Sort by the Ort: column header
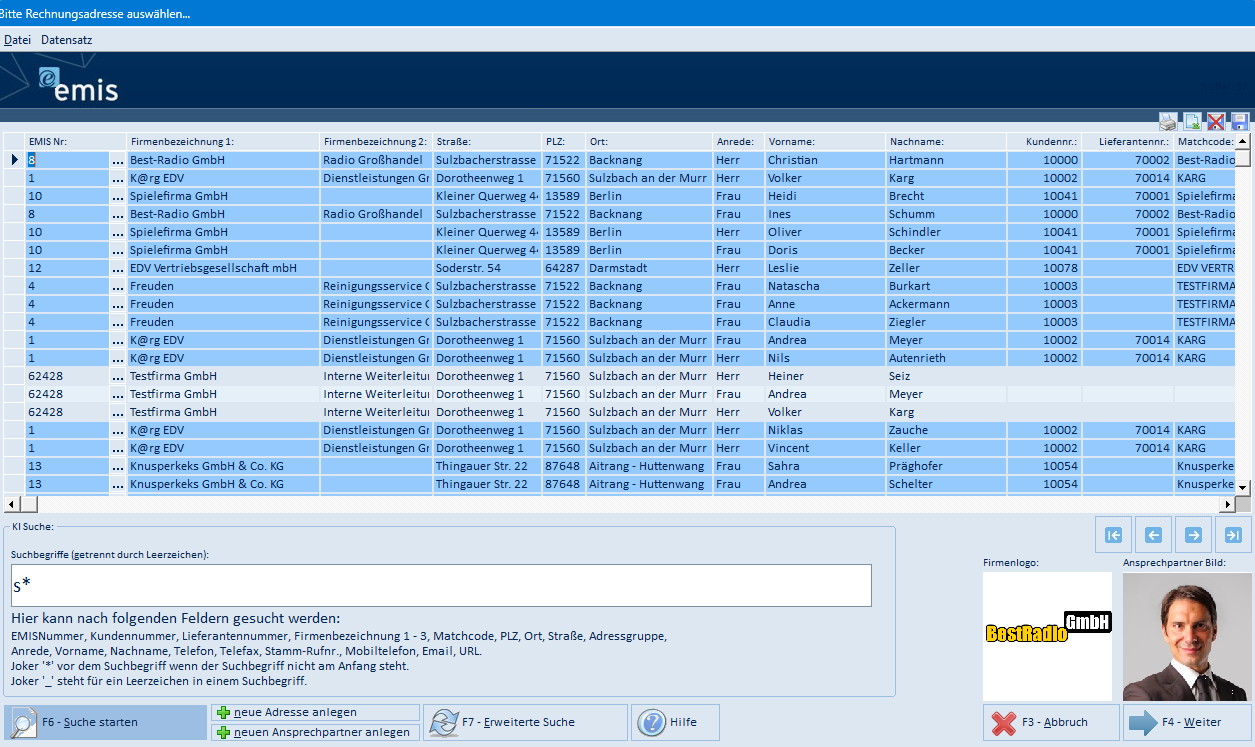Image resolution: width=1255 pixels, height=747 pixels. (649, 142)
